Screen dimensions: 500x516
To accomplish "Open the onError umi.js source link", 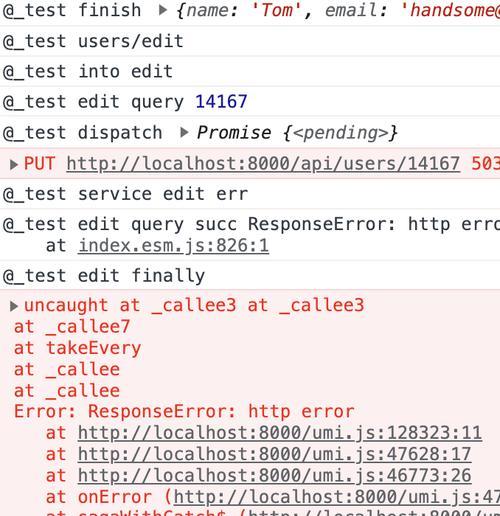I will [x=337, y=497].
